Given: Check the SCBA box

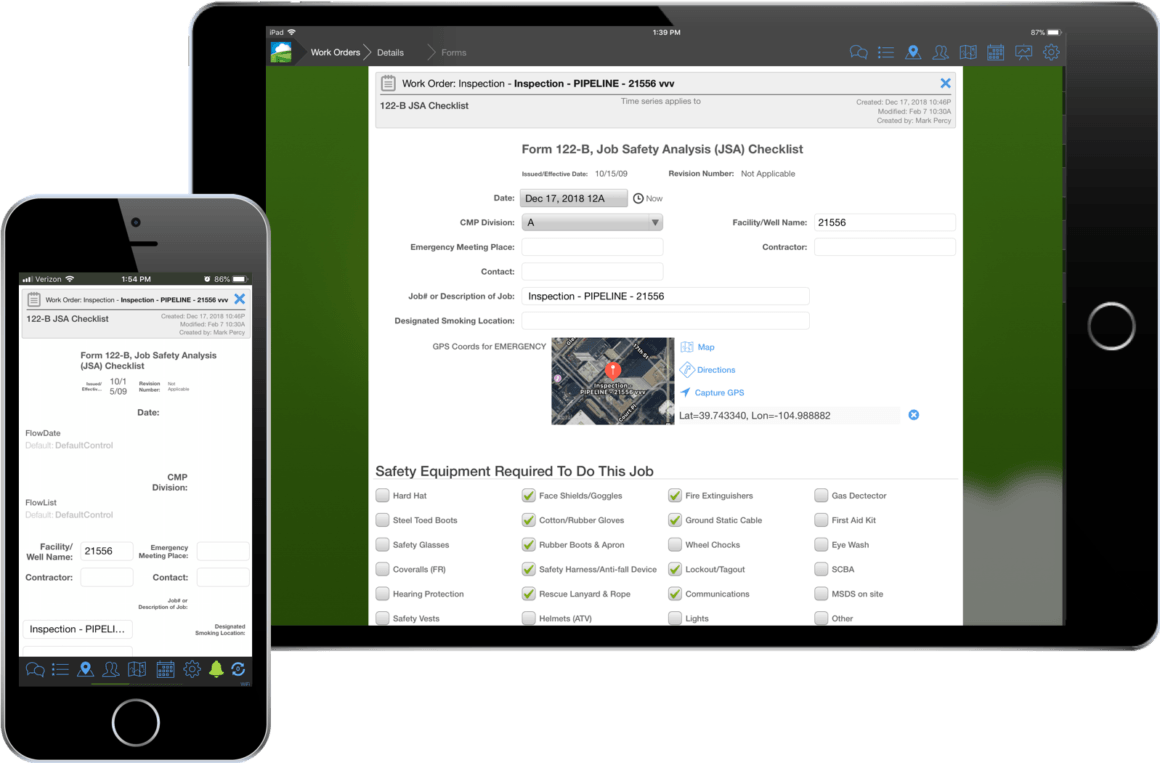Looking at the screenshot, I should [x=821, y=569].
